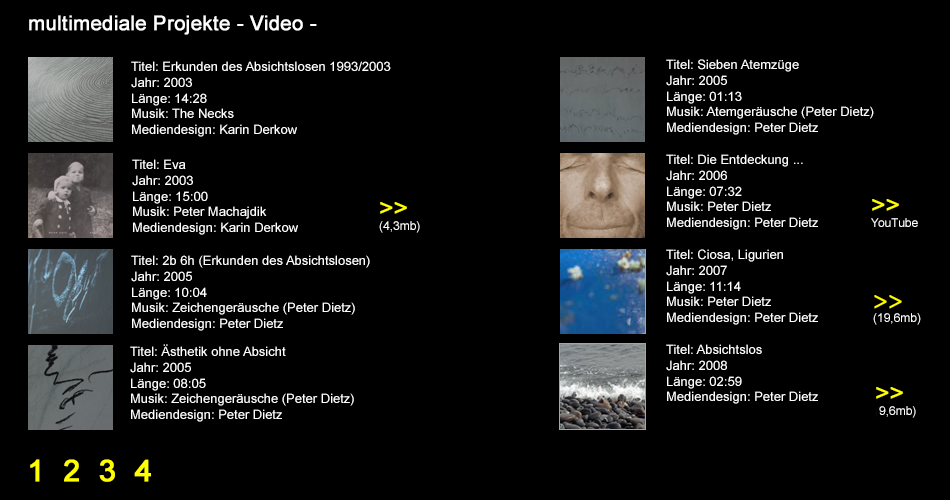Click the text 'Länge: 07:32'
The image size is (950, 500).
(x=704, y=192)
